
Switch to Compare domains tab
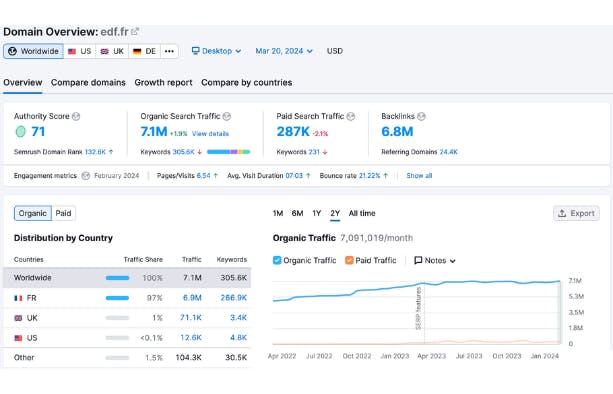click(x=88, y=82)
